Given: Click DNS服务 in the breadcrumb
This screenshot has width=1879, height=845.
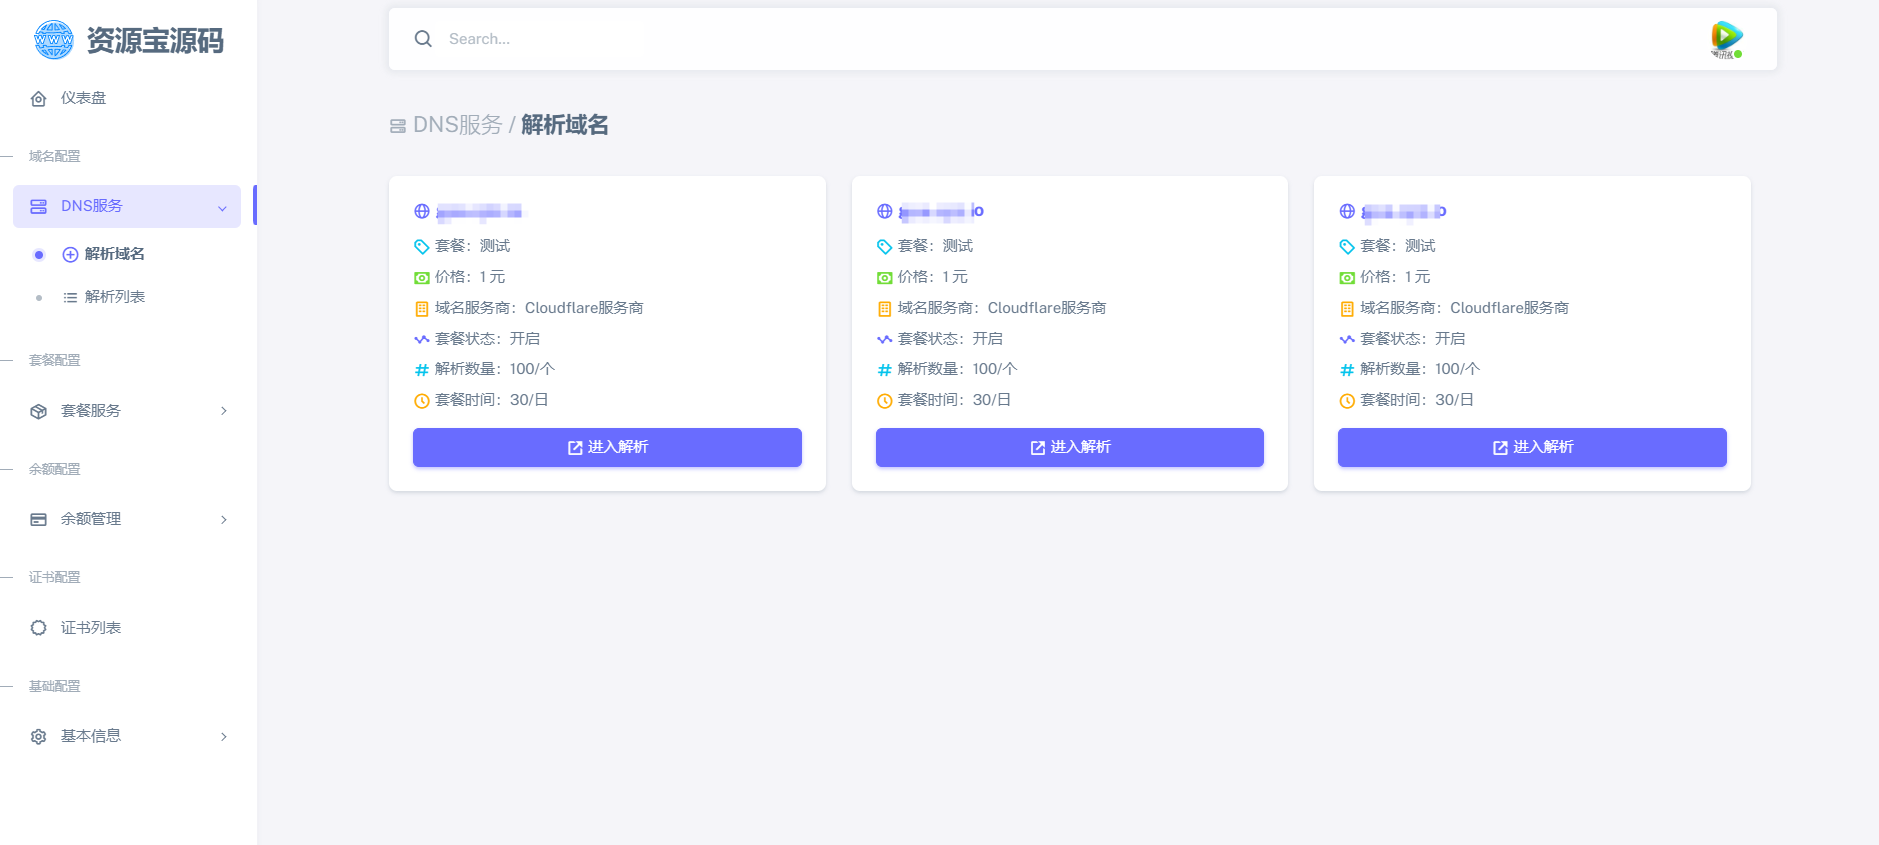Looking at the screenshot, I should pos(458,125).
